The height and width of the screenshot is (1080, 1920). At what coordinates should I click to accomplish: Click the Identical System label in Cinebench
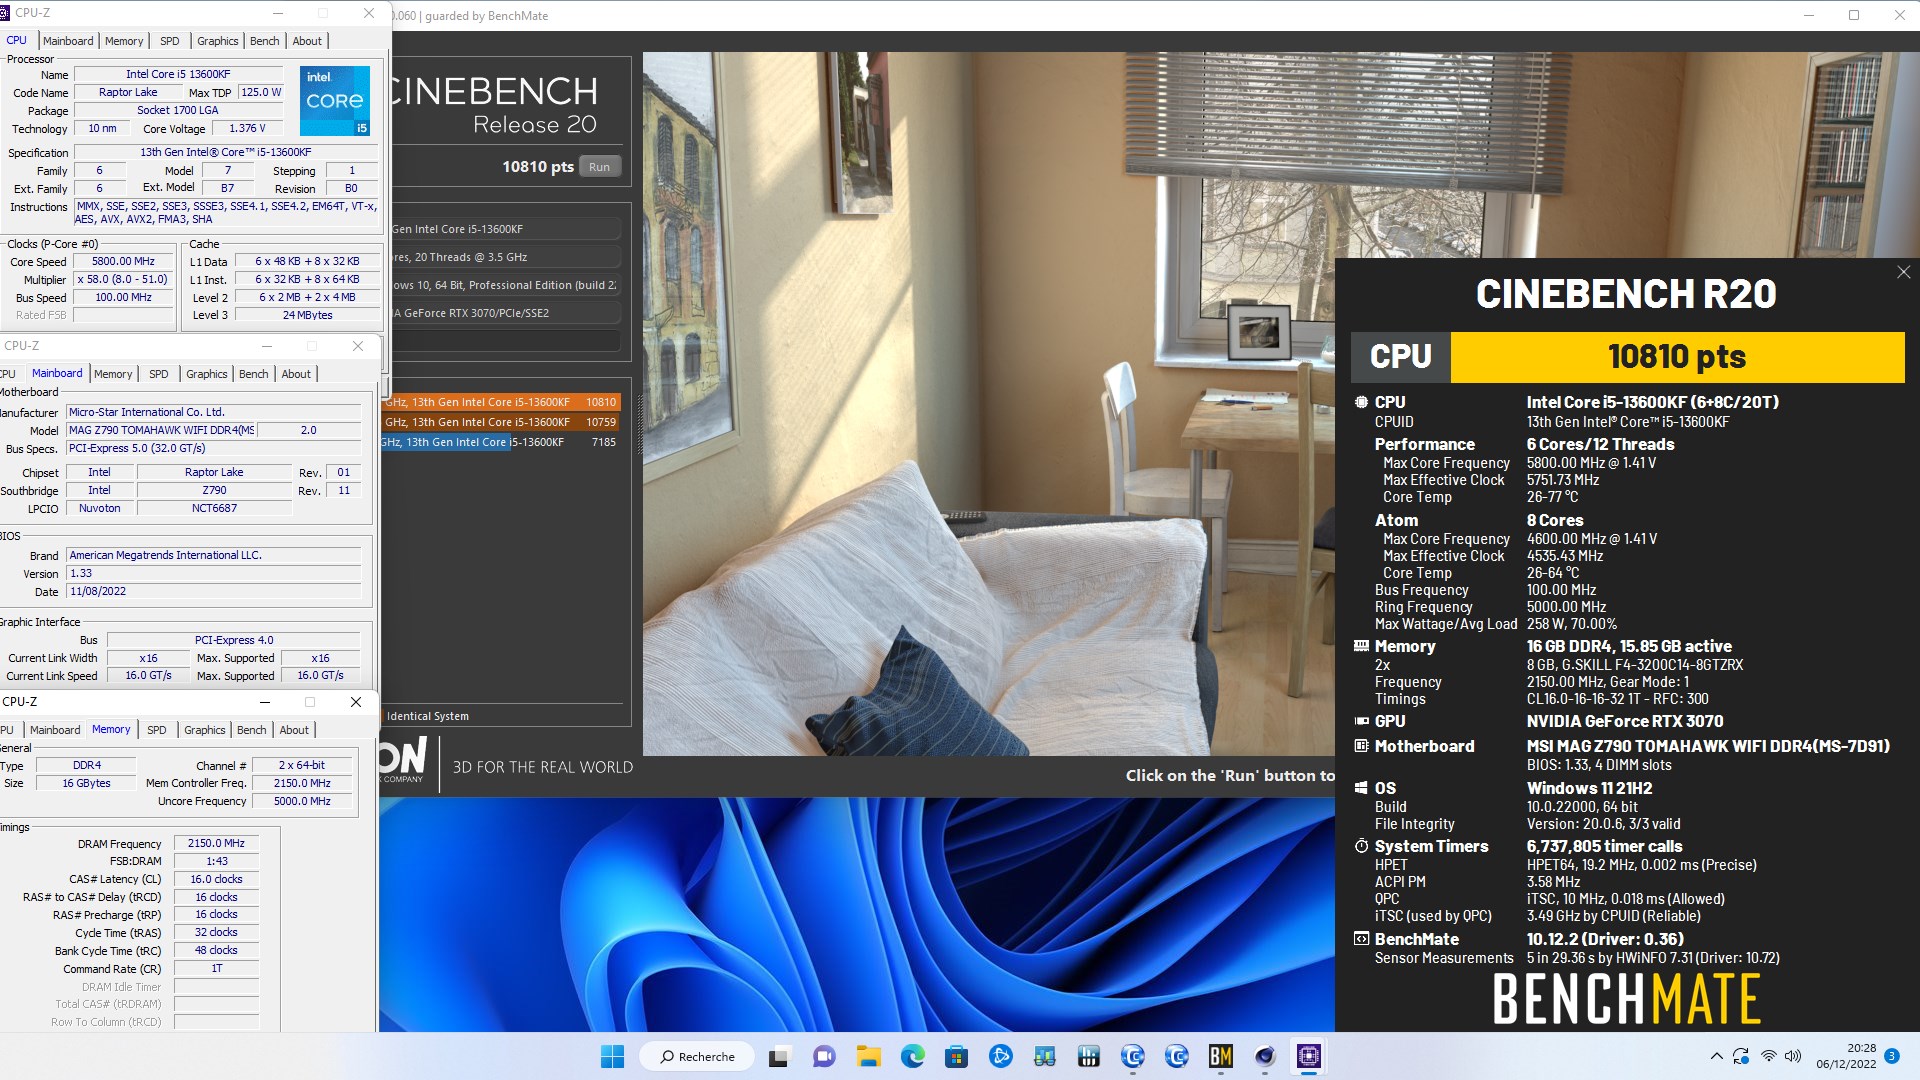click(x=428, y=716)
